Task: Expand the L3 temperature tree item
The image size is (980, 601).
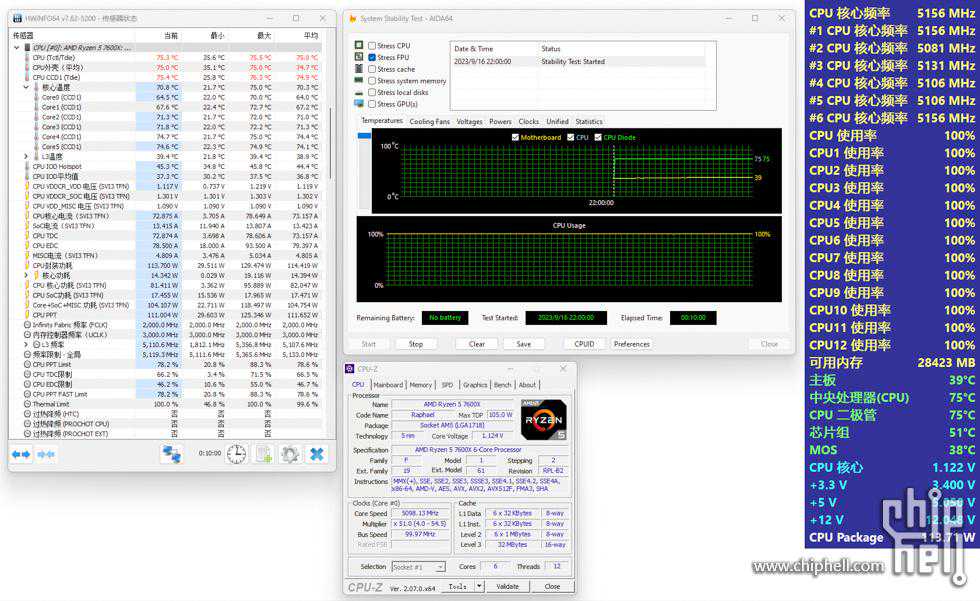Action: pos(27,156)
